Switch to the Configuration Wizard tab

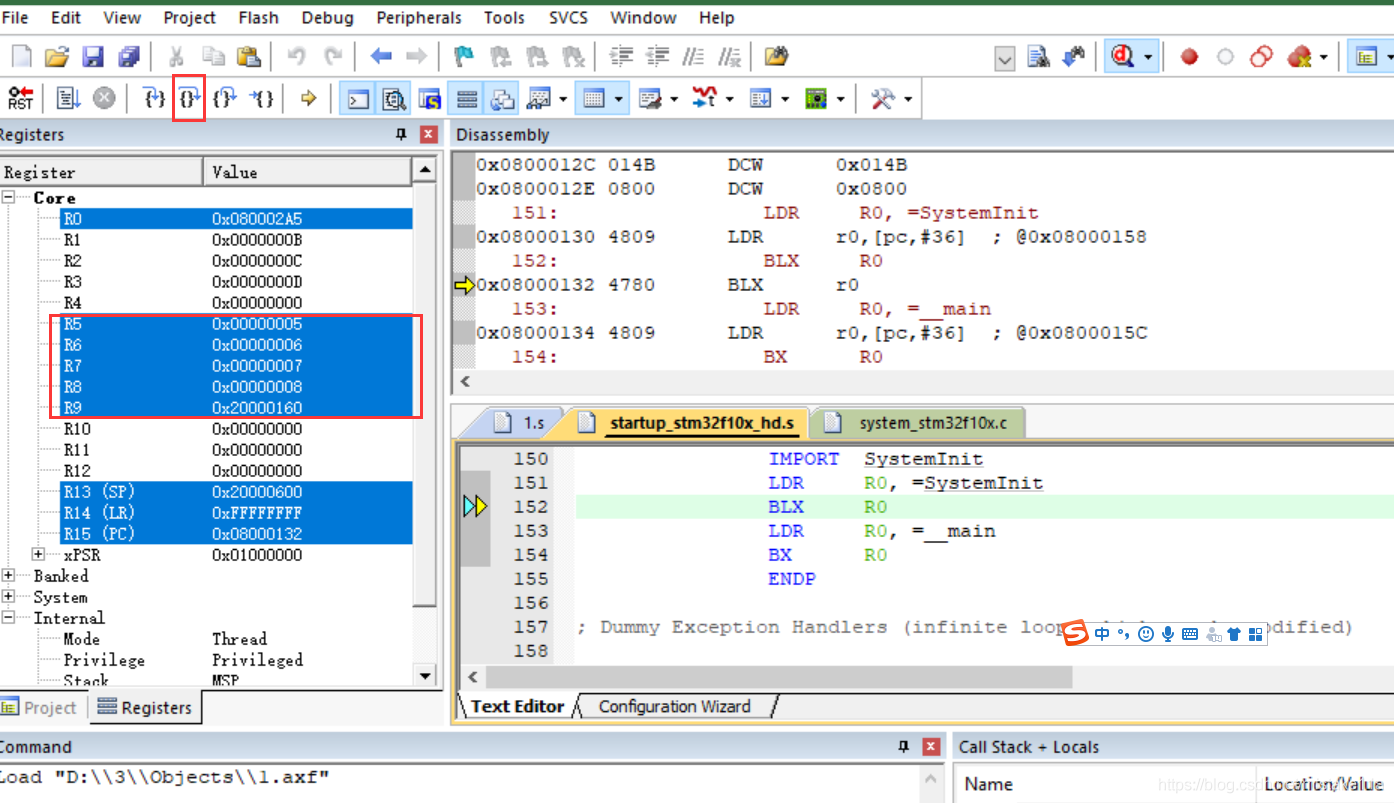point(674,706)
